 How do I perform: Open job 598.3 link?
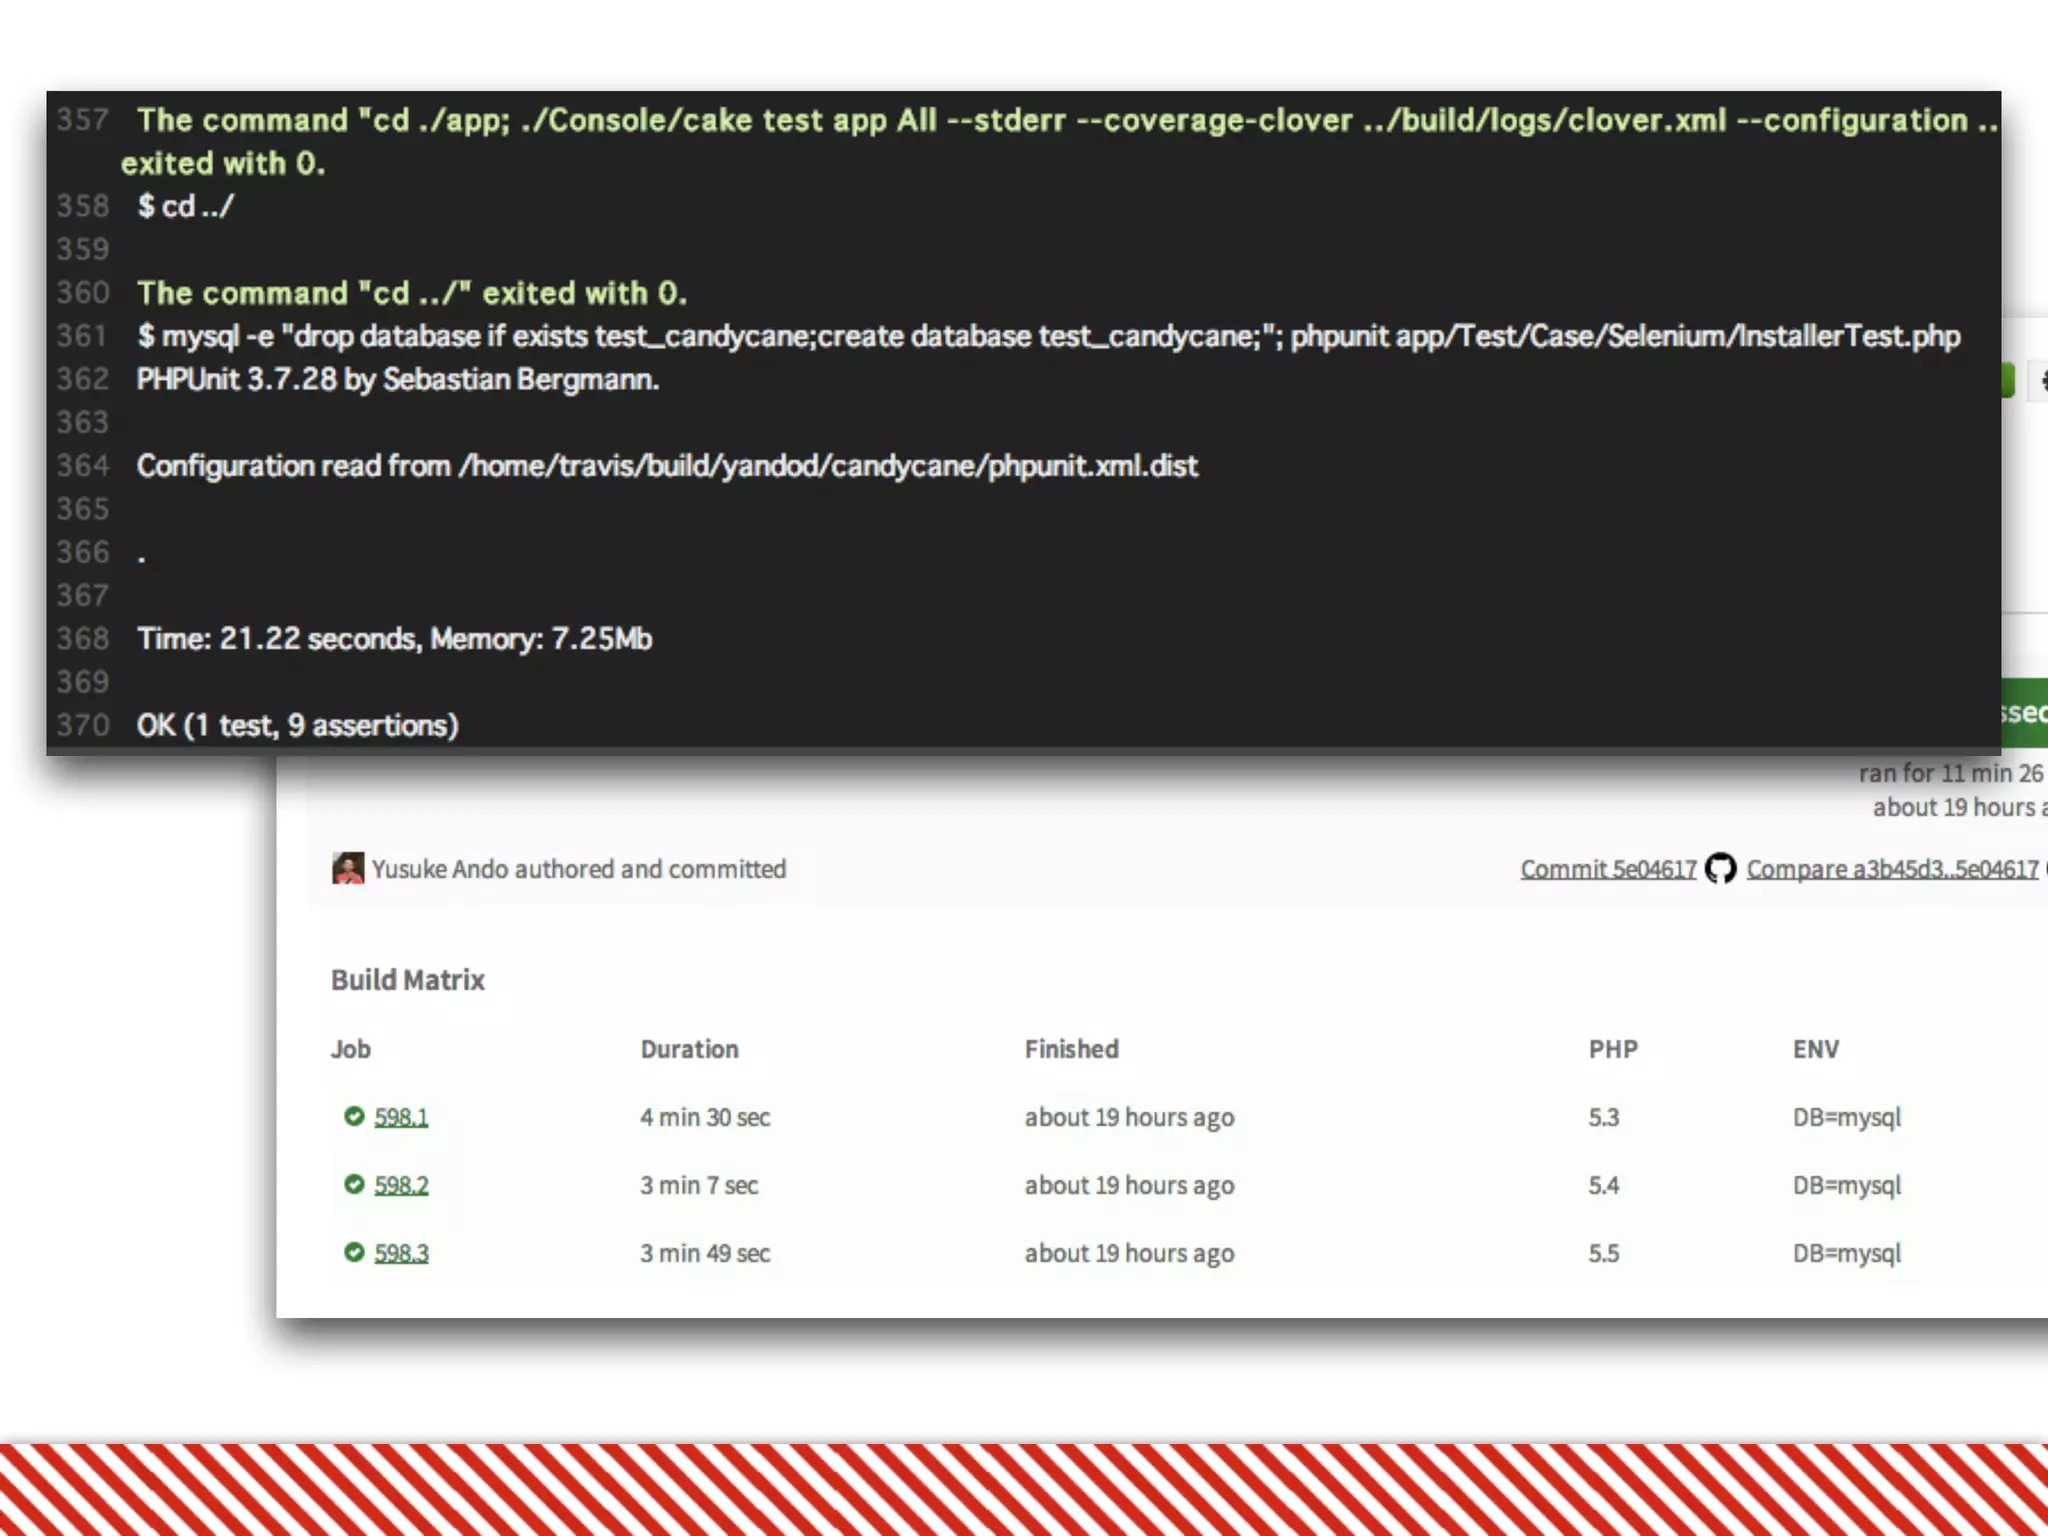[x=401, y=1253]
